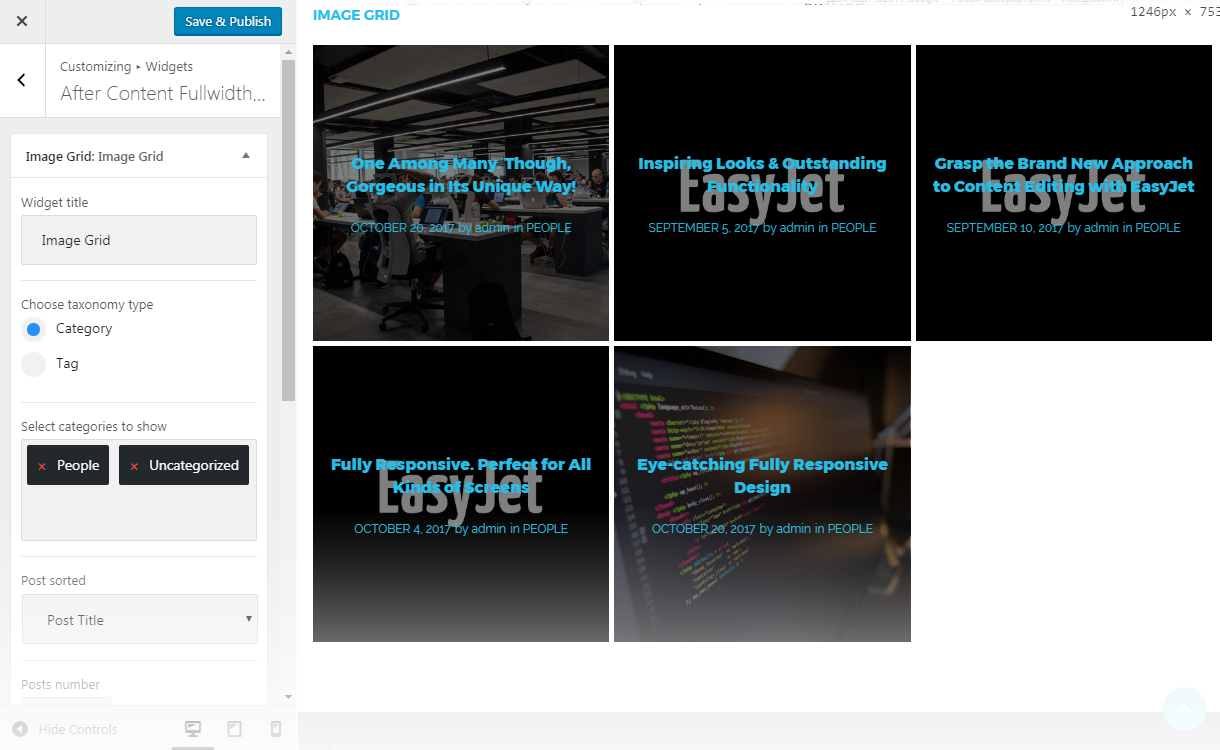Open 'Grasp the Brand New Approach' post
The image size is (1220, 750).
1063,175
